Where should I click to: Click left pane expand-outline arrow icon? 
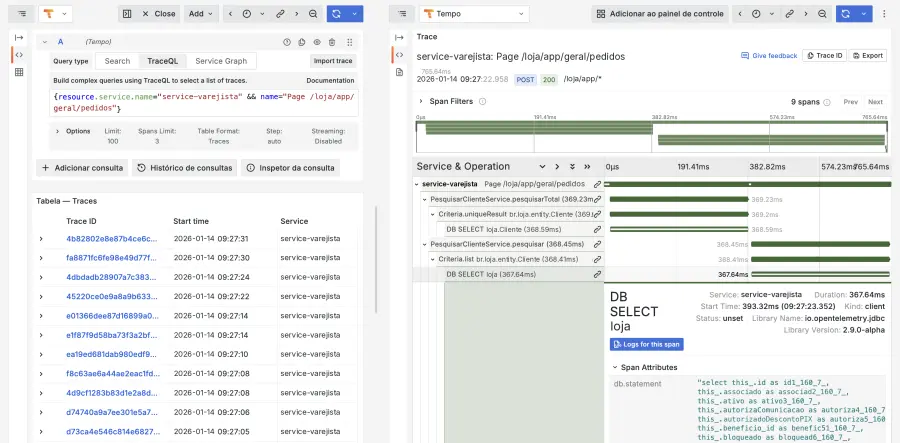19,37
